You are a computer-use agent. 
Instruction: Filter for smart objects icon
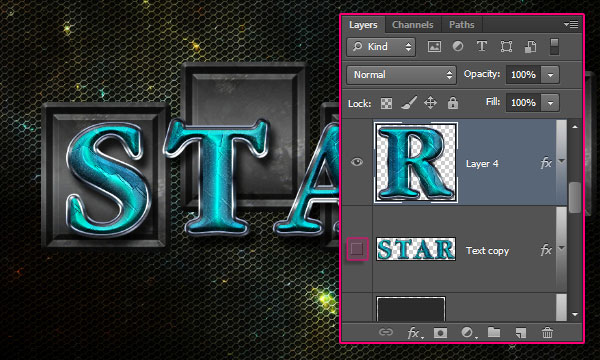click(530, 47)
